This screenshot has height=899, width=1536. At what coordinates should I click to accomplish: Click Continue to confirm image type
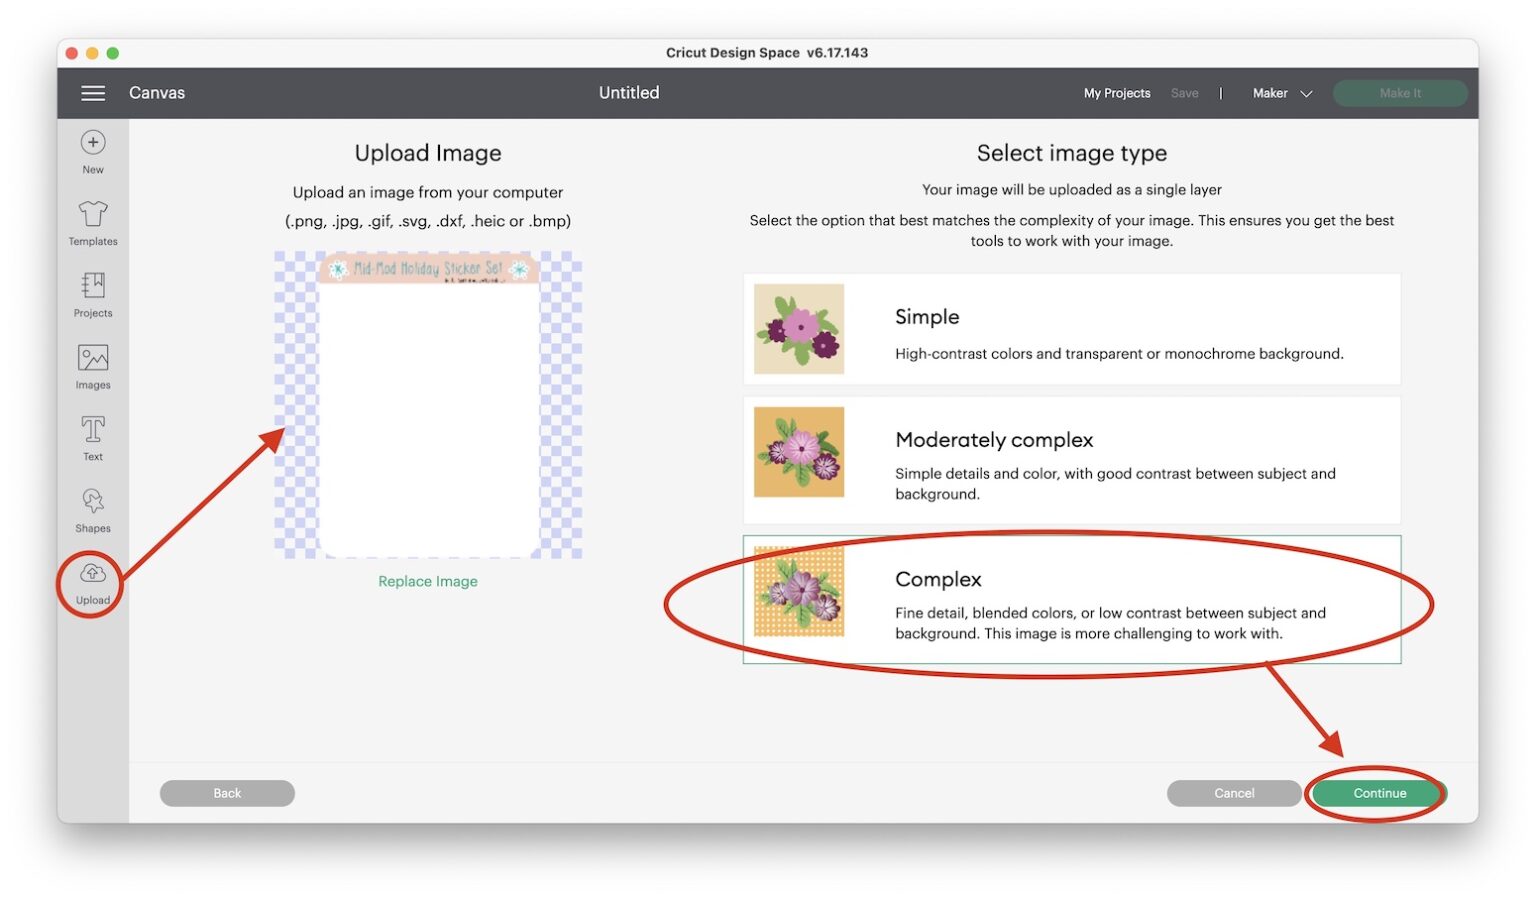(x=1377, y=792)
